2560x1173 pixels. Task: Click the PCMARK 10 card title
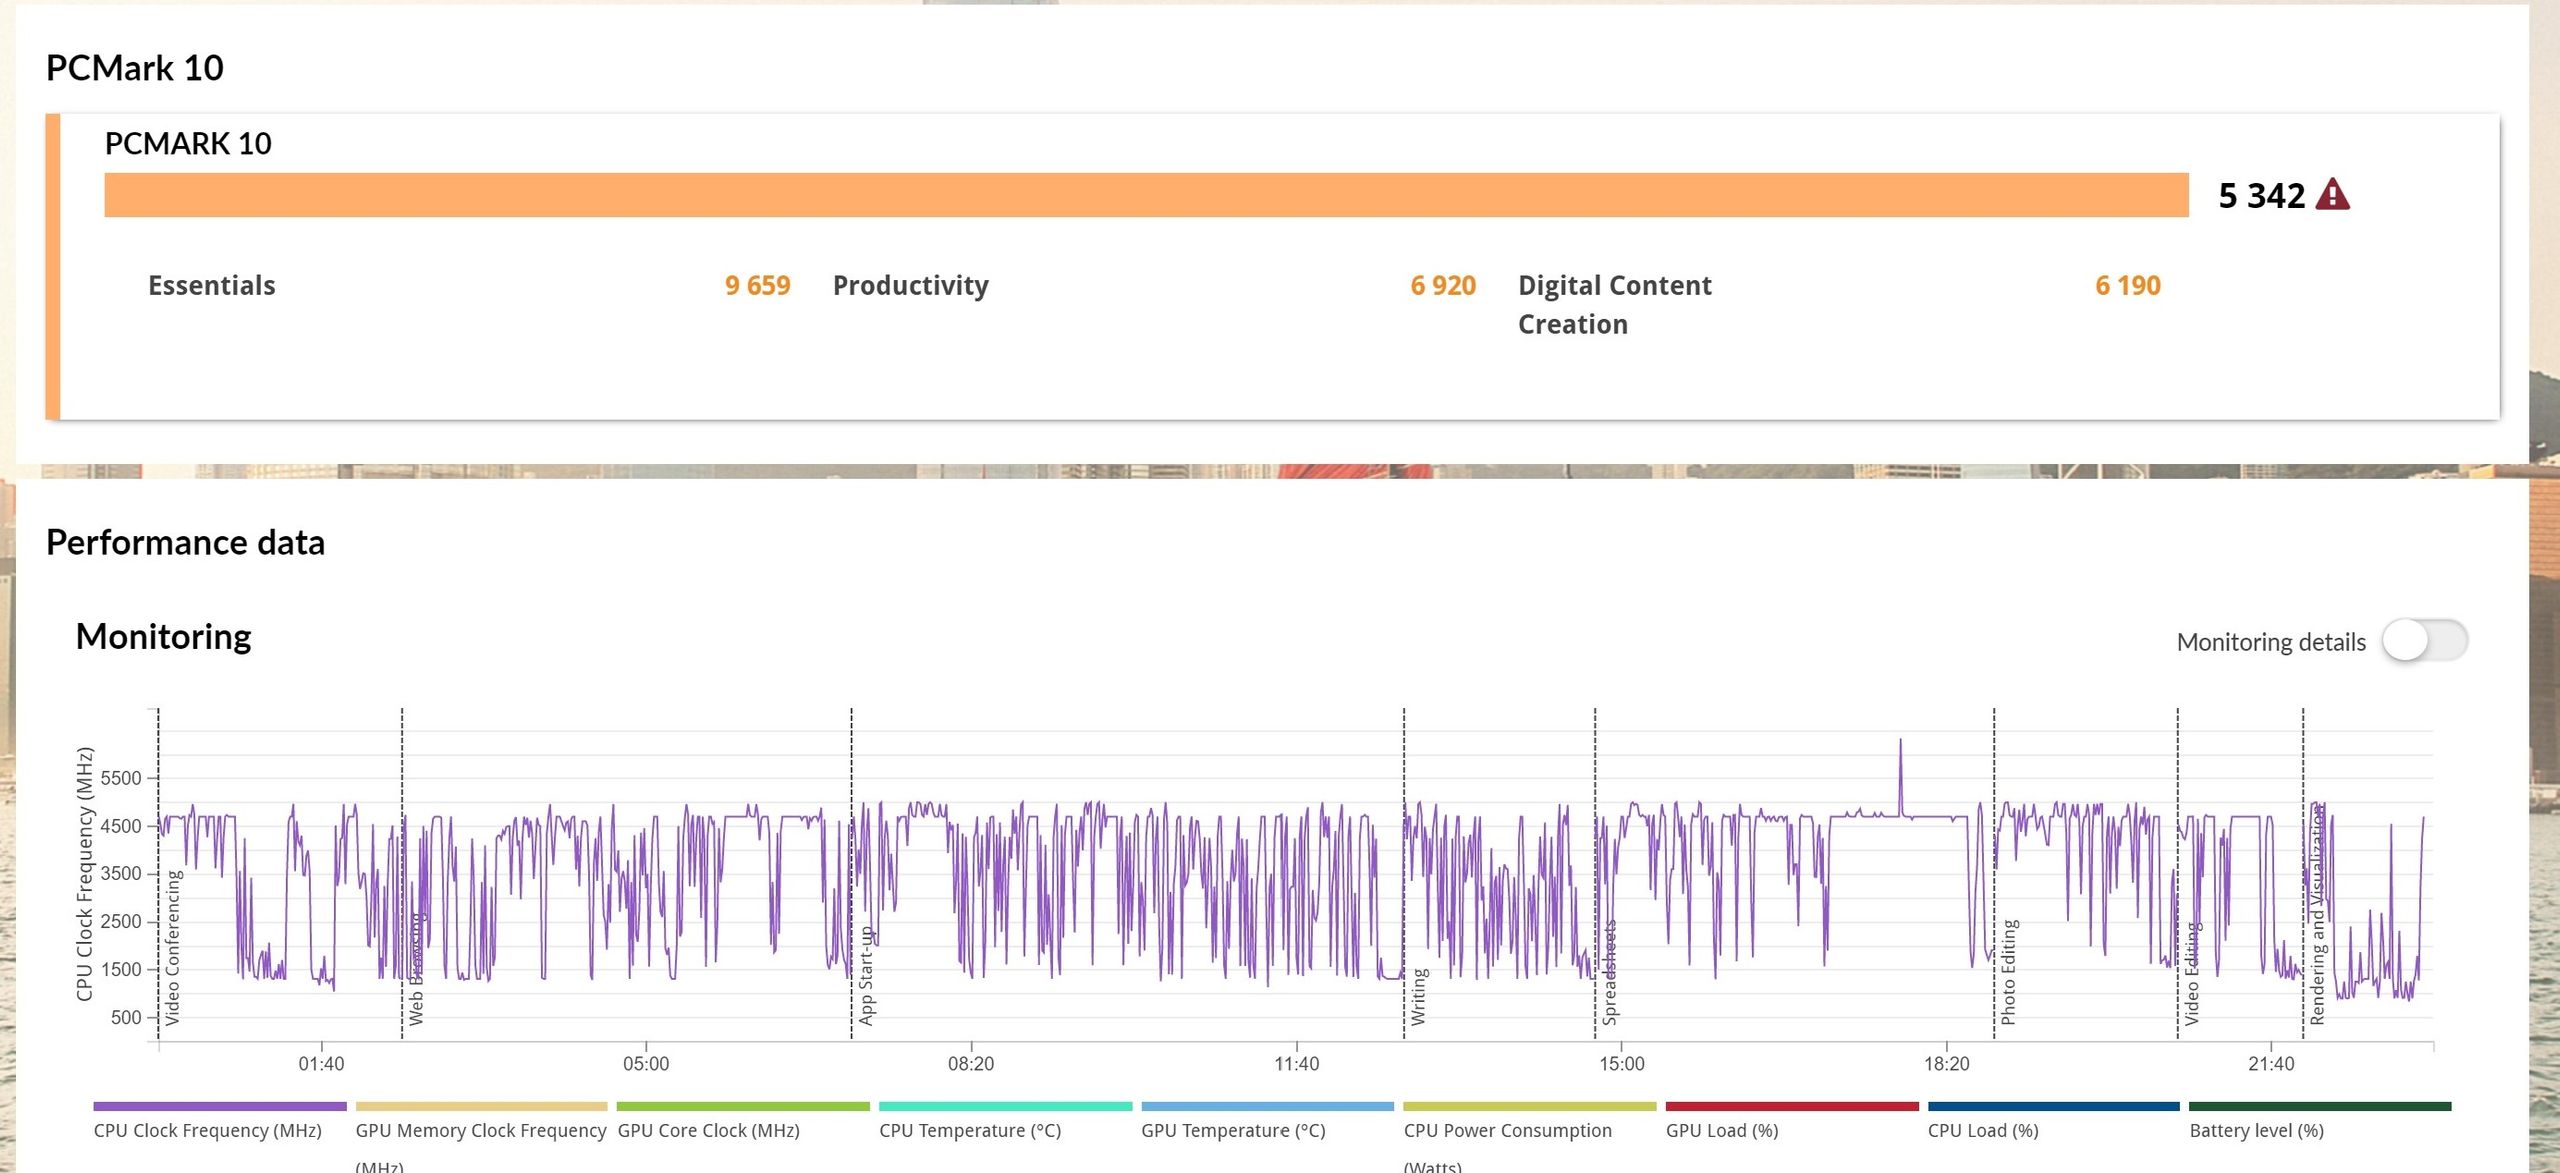(x=188, y=144)
